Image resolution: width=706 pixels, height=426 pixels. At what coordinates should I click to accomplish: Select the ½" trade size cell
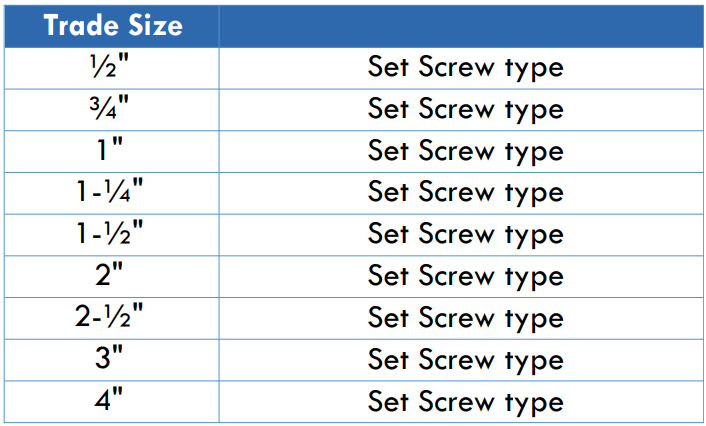click(112, 68)
